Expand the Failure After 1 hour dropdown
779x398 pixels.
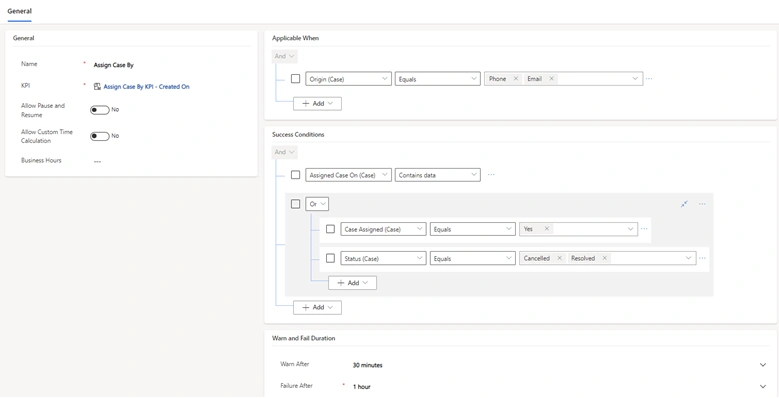tap(763, 386)
